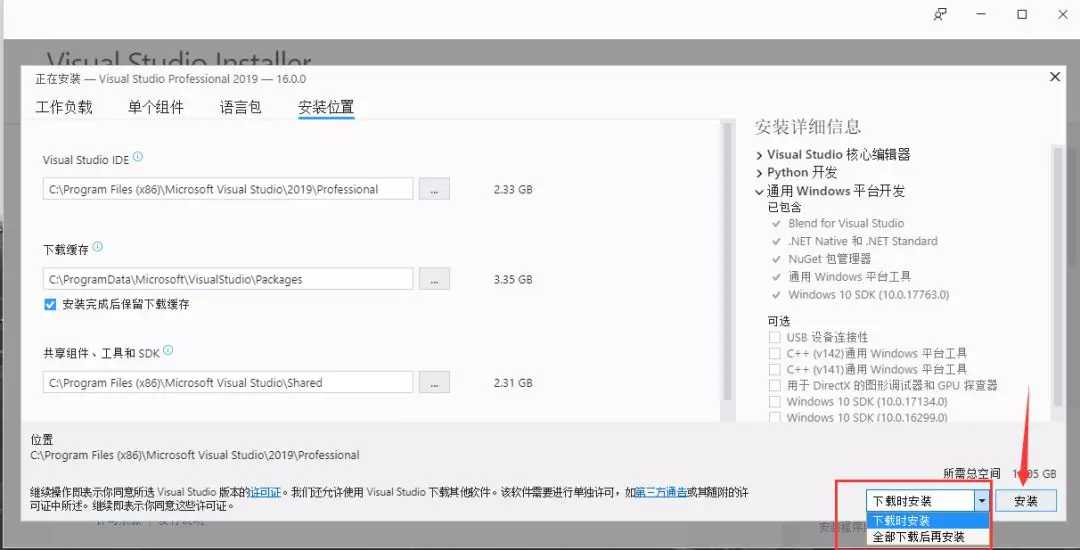
Task: Open the 语言包 tab
Action: click(x=240, y=107)
